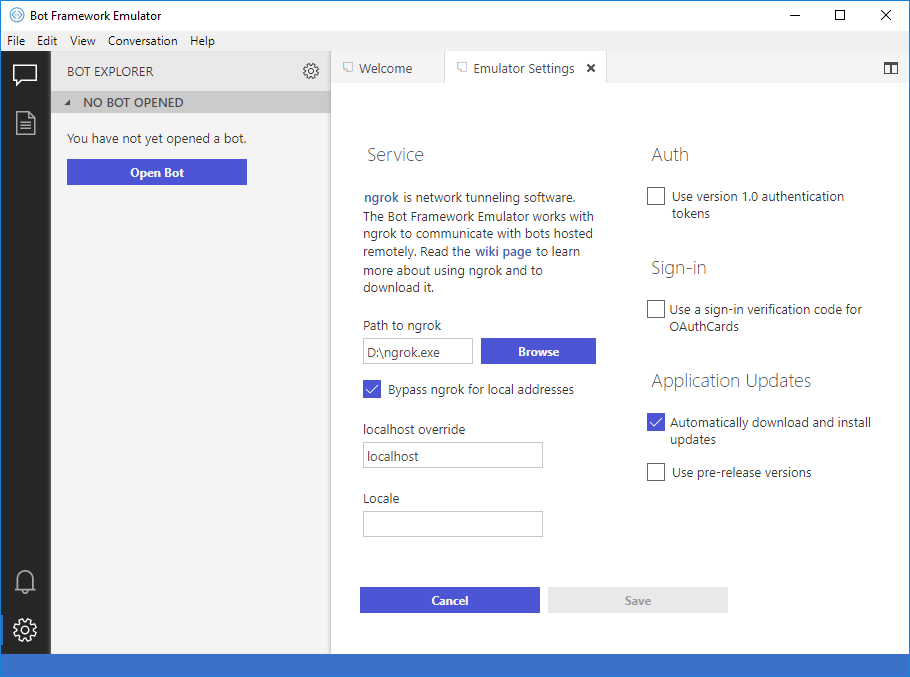This screenshot has width=910, height=677.
Task: Open settings with the sidebar gear icon
Action: (x=25, y=629)
